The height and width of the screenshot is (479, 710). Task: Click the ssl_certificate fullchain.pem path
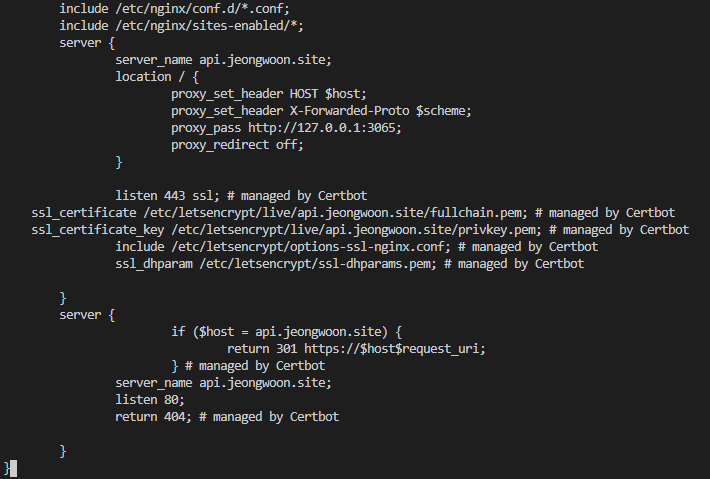pyautogui.click(x=336, y=213)
